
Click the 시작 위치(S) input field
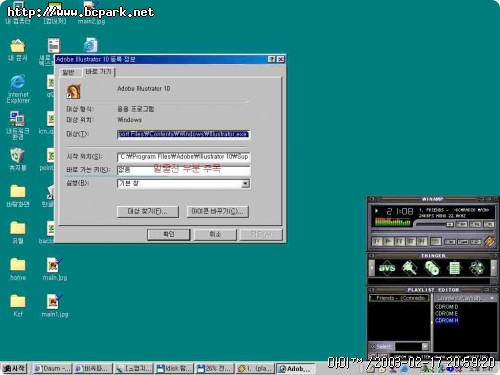point(183,157)
